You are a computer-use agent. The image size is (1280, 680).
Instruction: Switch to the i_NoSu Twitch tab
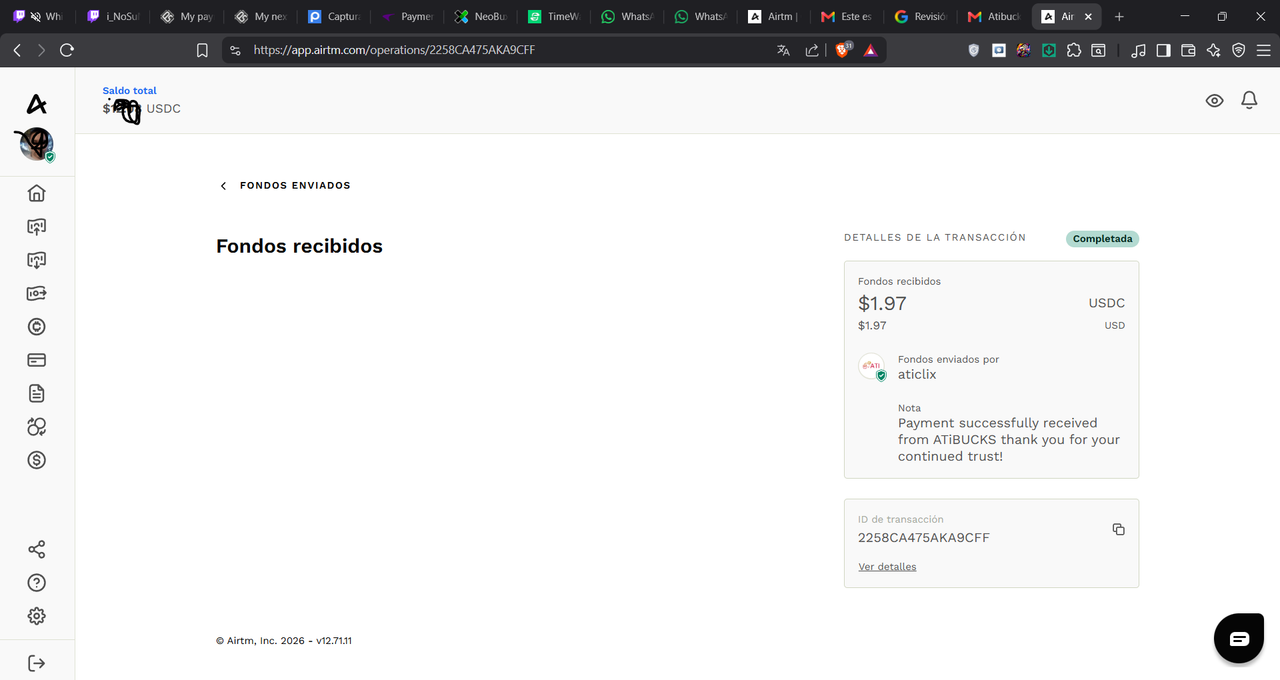tap(113, 17)
